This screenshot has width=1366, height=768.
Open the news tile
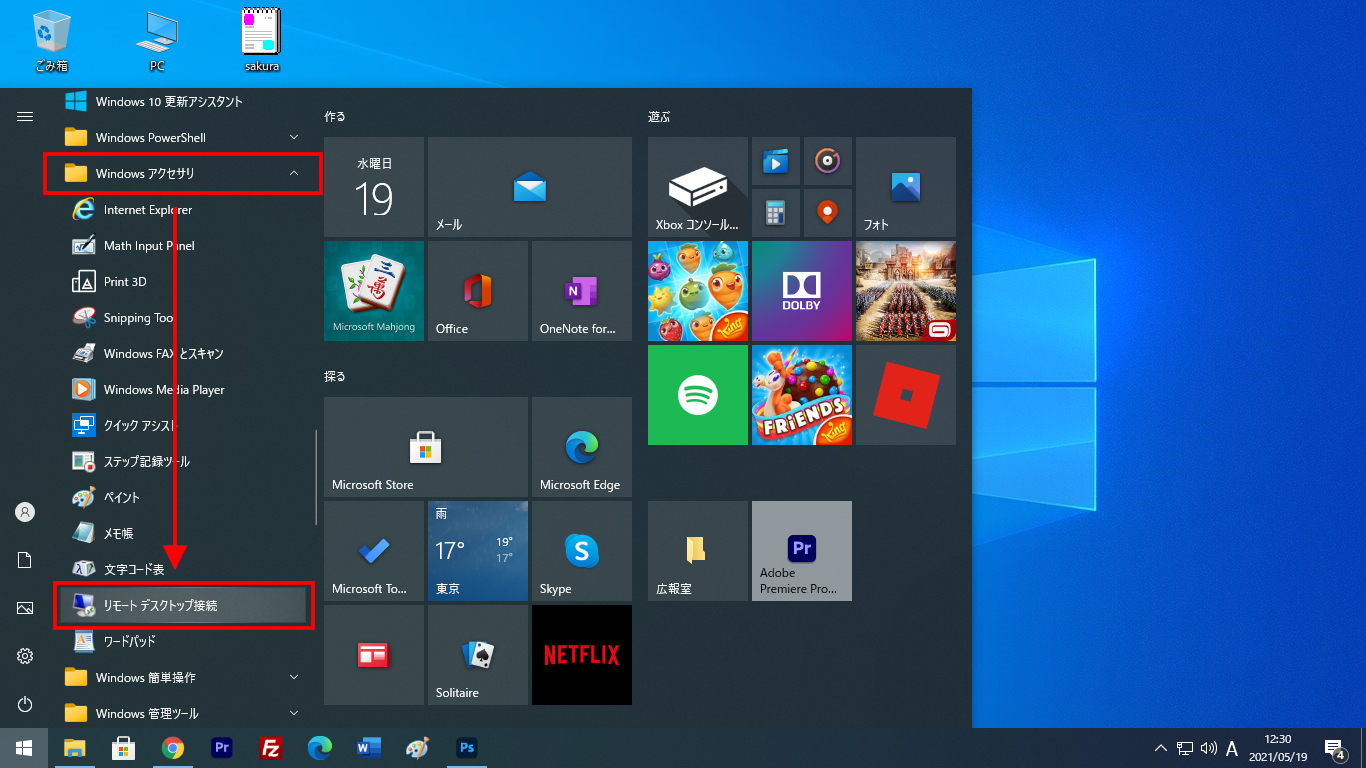[374, 655]
